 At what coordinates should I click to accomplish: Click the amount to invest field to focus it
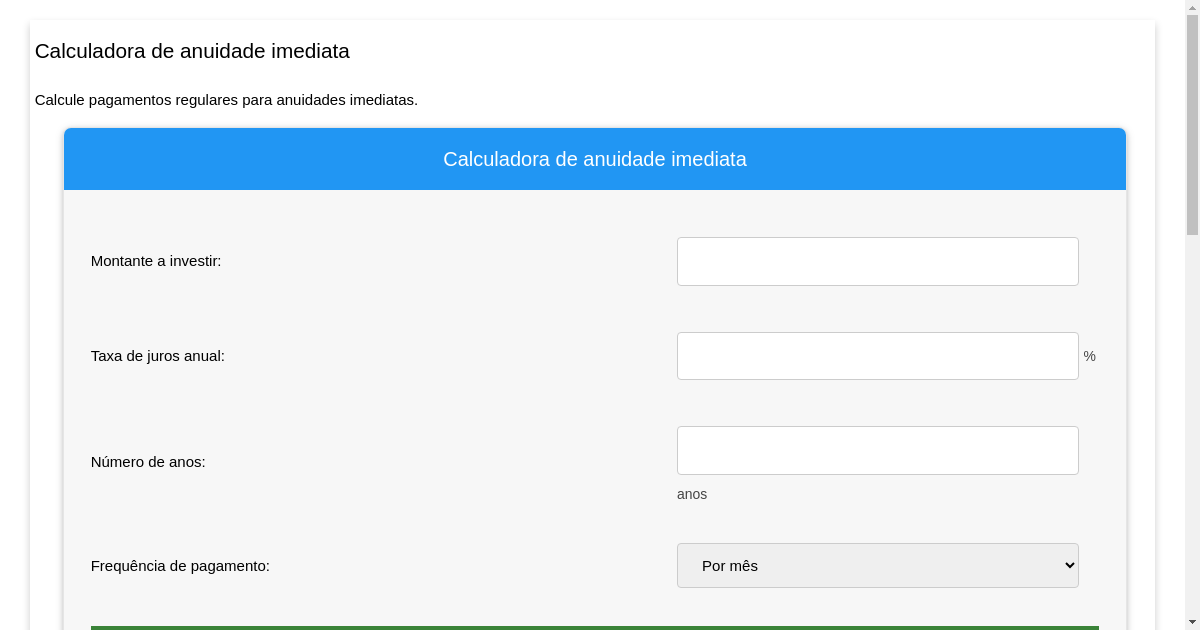coord(878,261)
